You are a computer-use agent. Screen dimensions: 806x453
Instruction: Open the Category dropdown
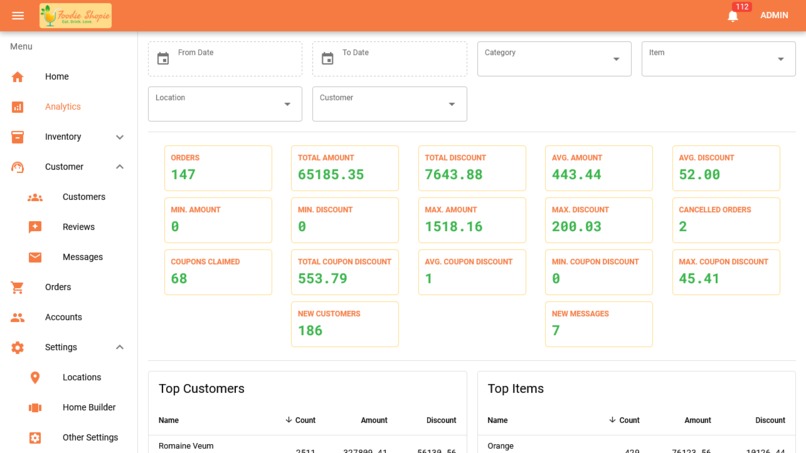click(554, 59)
